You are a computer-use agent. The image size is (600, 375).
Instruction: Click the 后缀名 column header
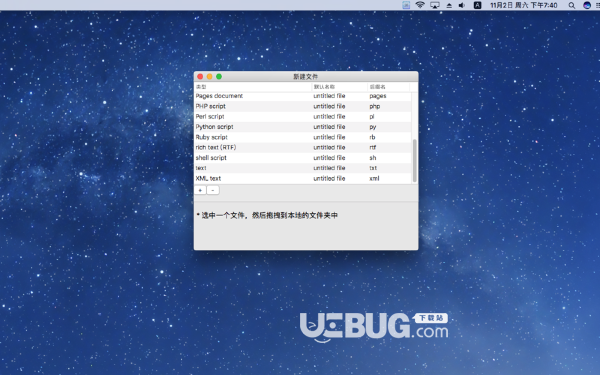388,87
